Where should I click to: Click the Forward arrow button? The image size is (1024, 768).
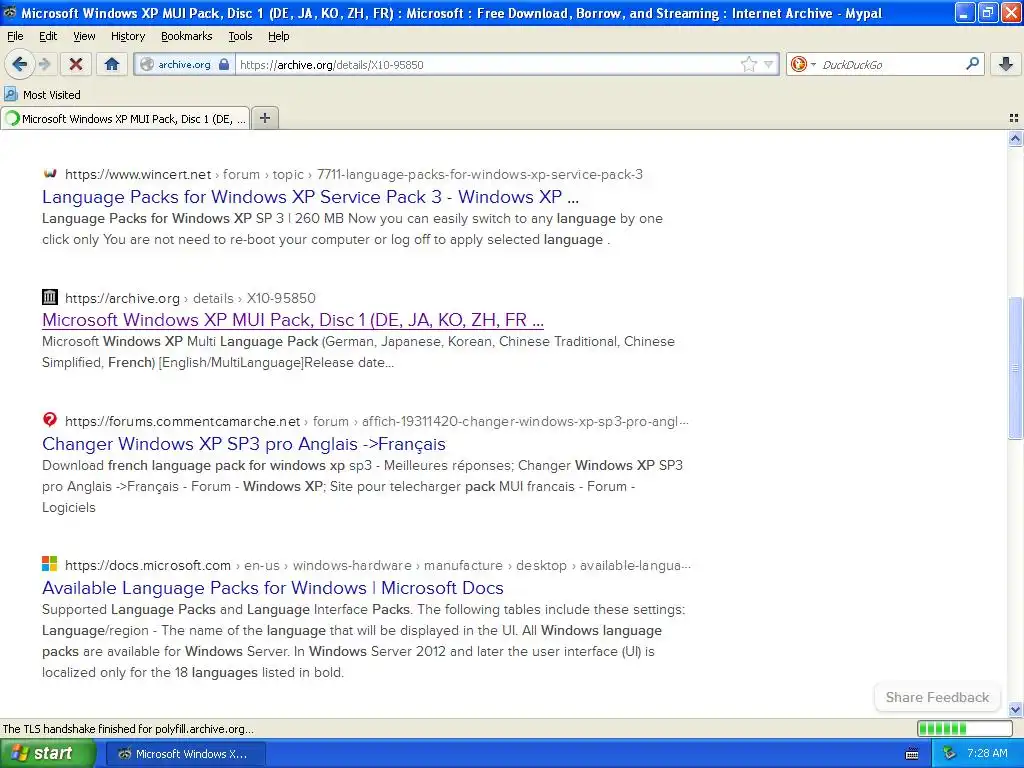point(44,64)
